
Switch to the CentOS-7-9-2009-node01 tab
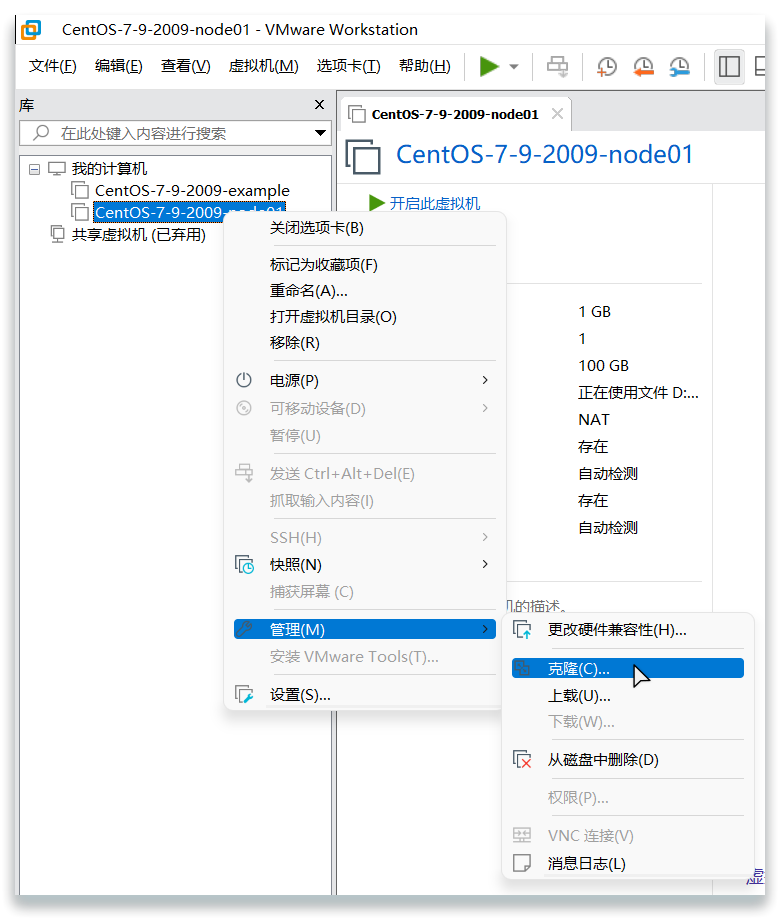click(x=454, y=114)
